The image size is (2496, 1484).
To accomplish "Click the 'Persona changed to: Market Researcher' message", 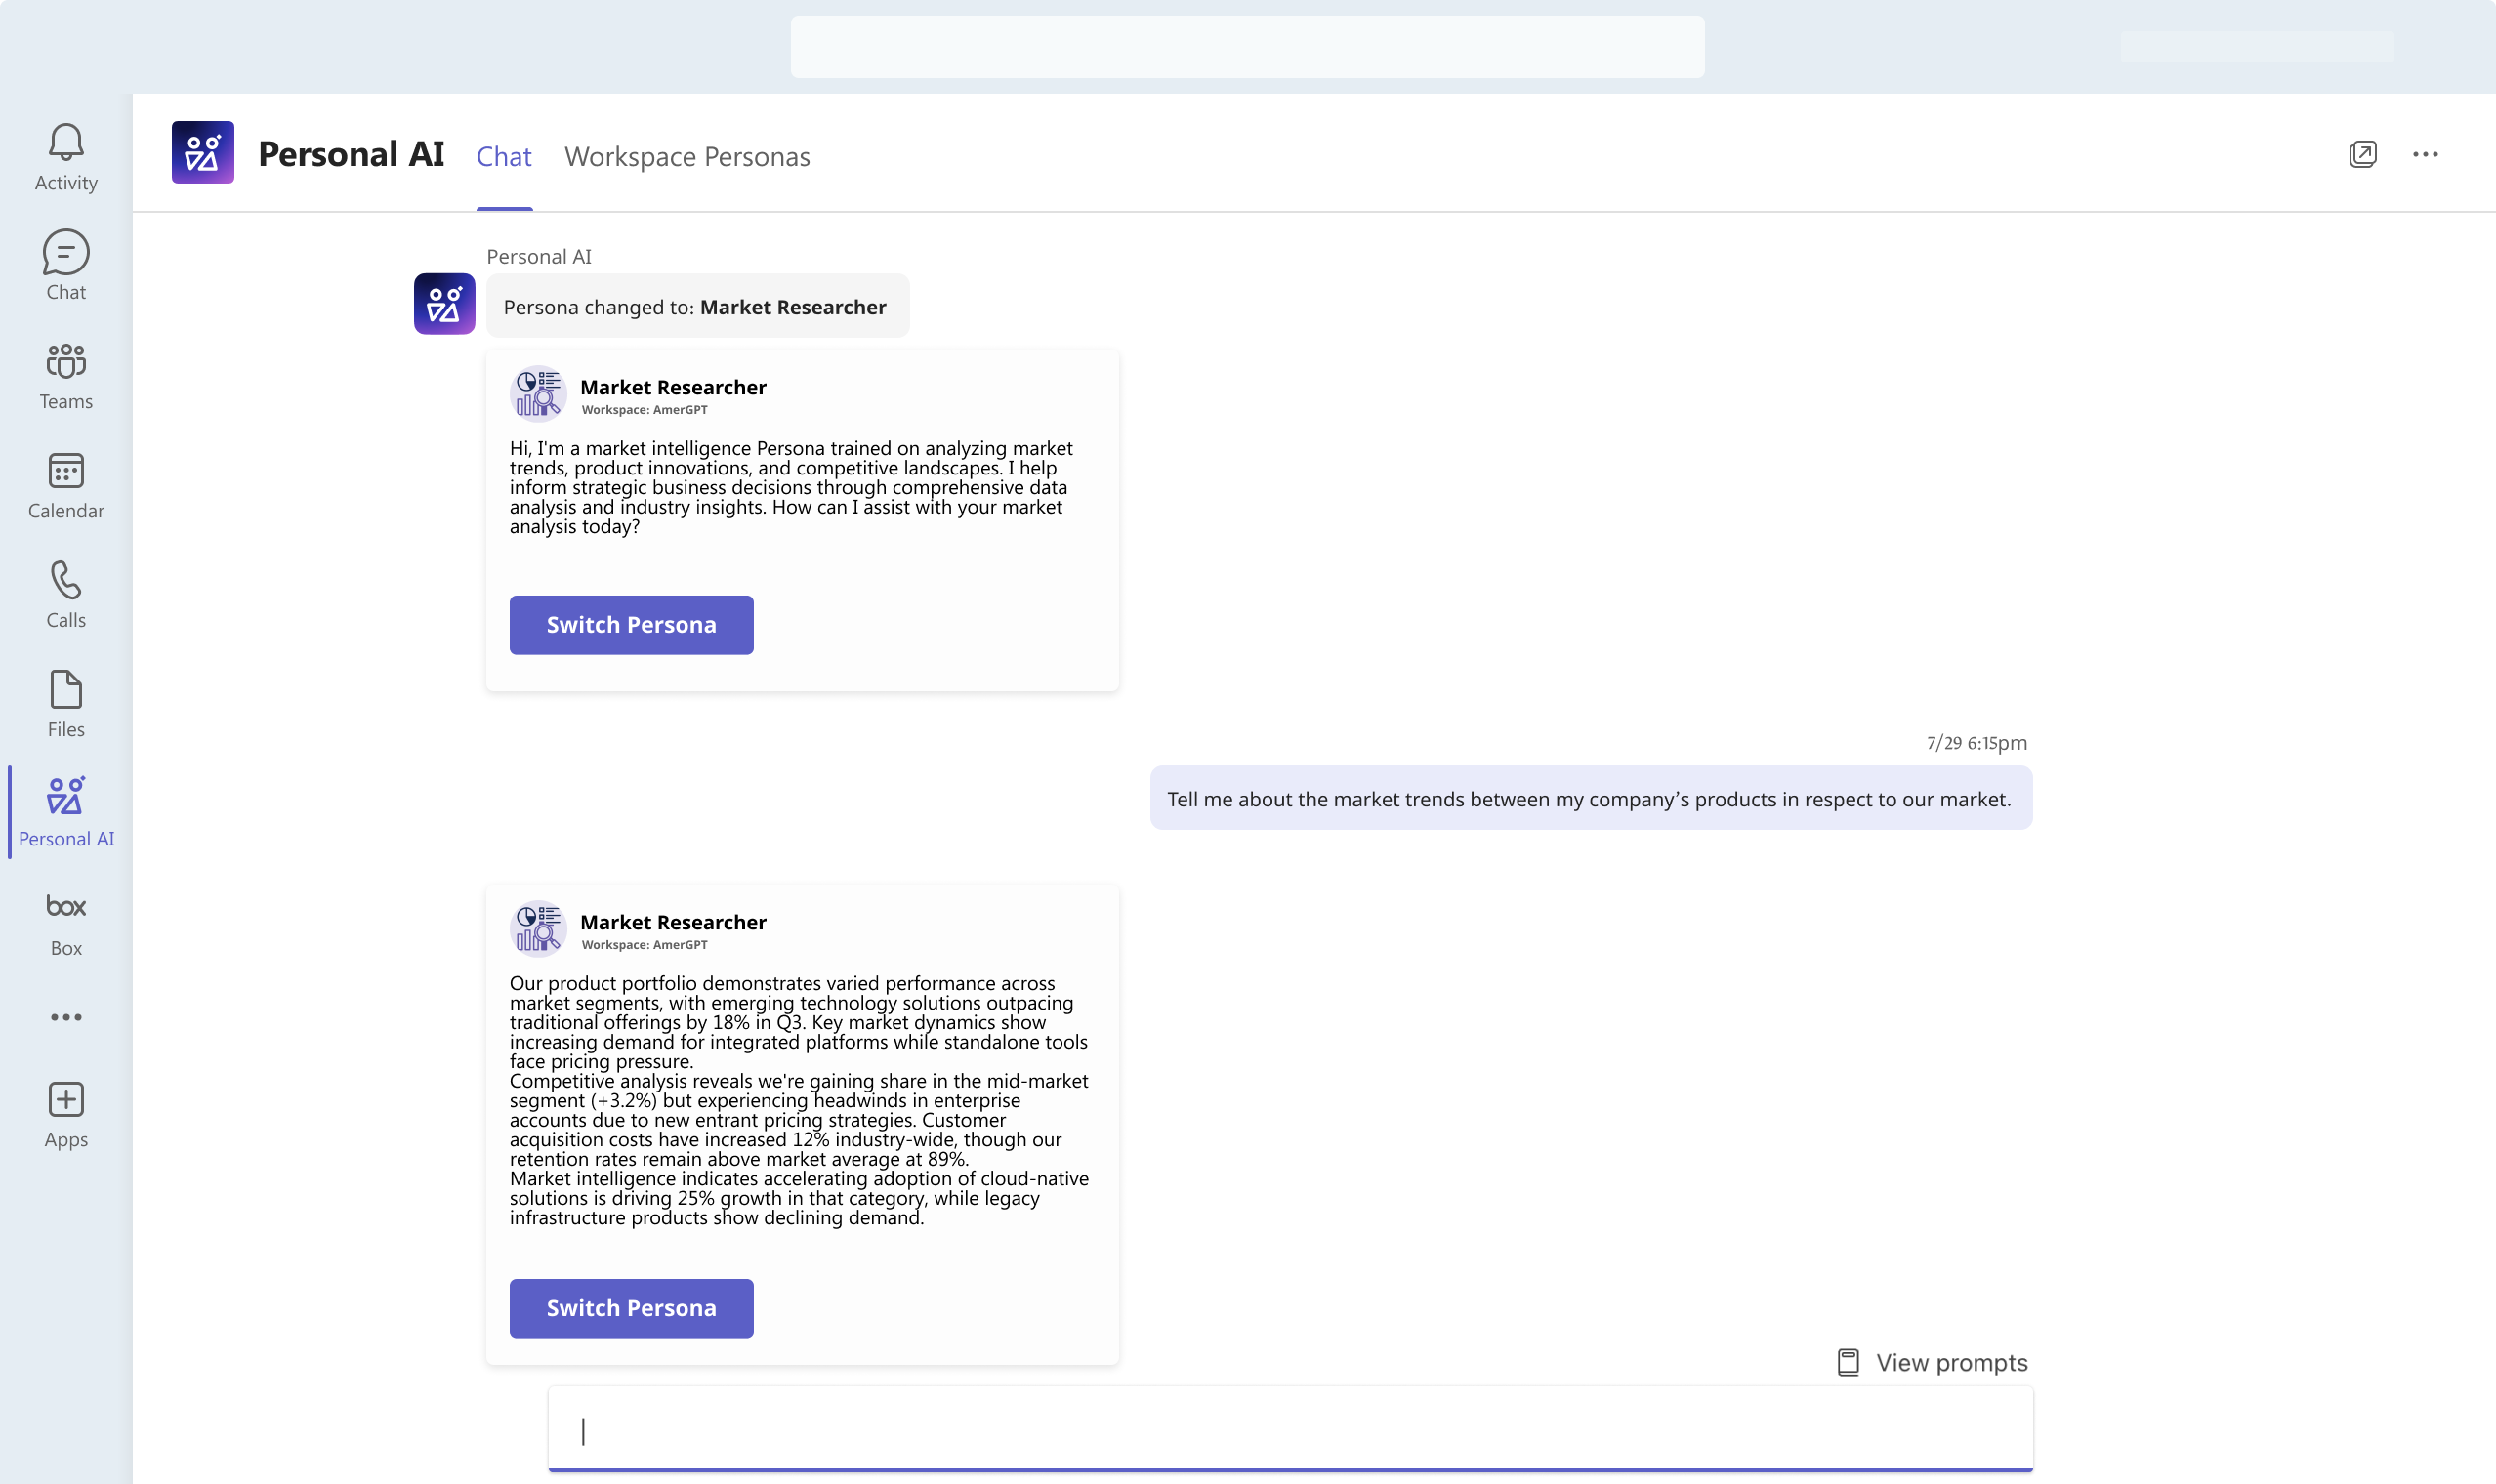I will click(697, 306).
